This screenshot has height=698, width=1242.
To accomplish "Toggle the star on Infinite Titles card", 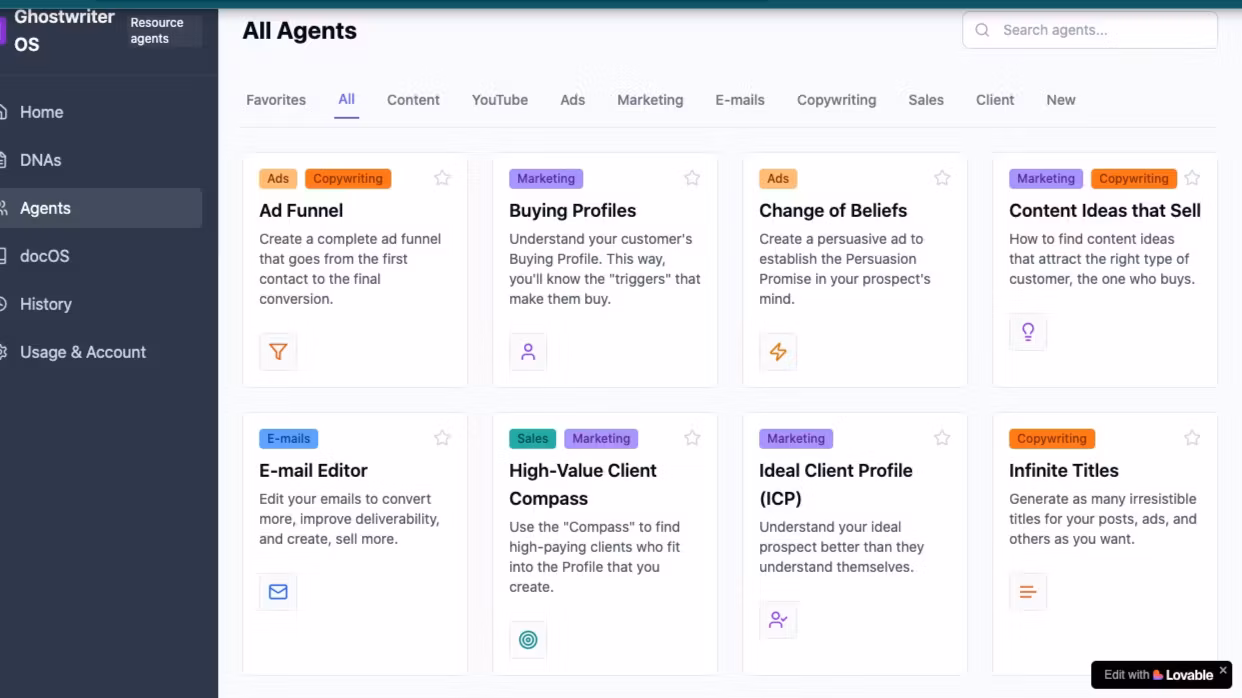I will pyautogui.click(x=1192, y=438).
